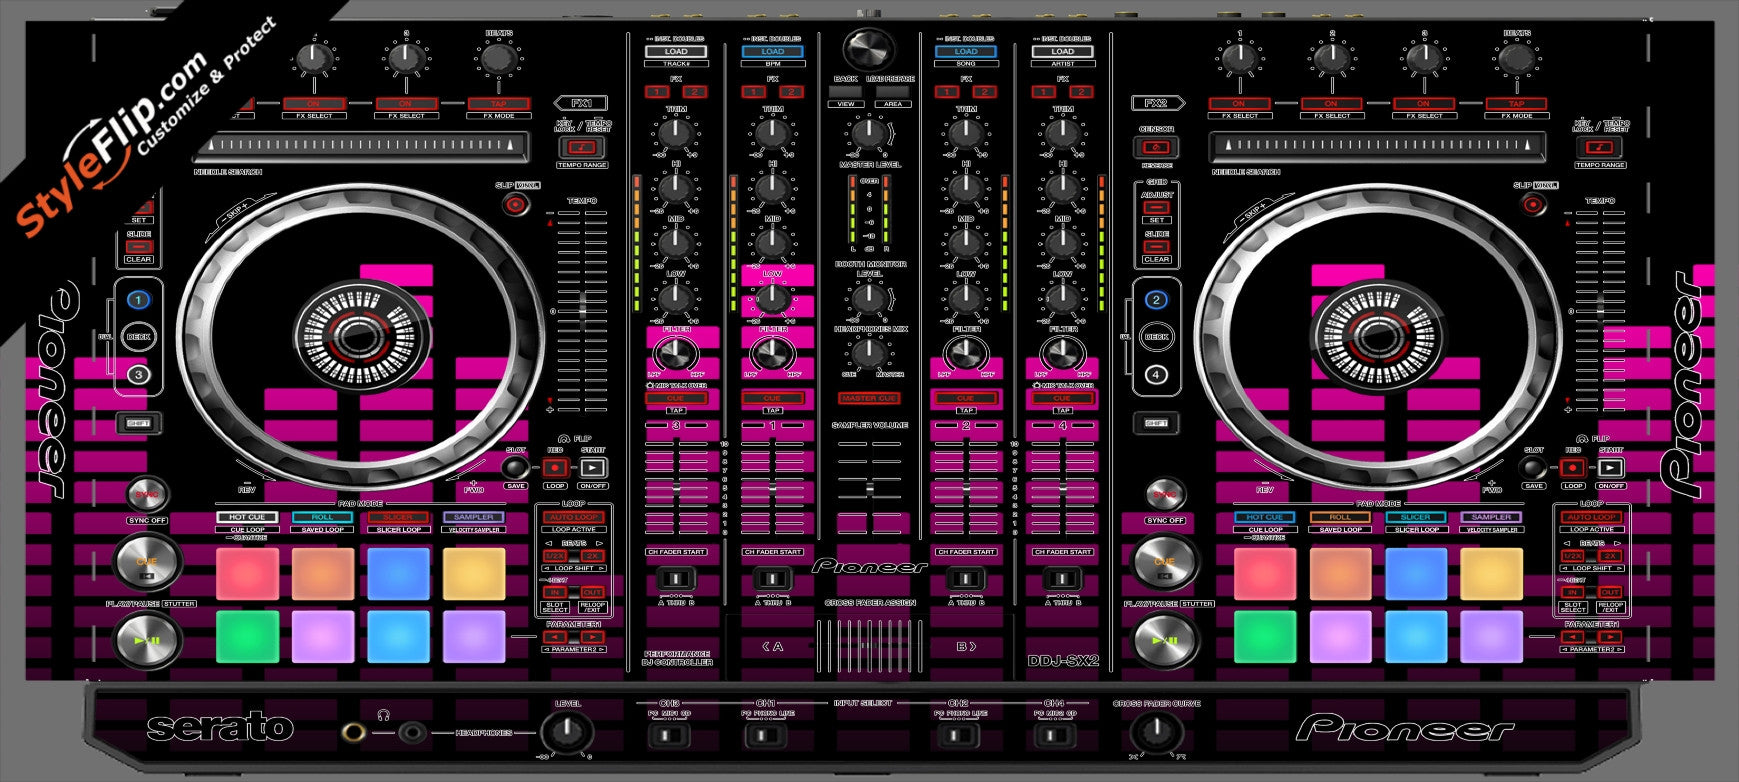Load track with channel 1 LOAD button
Viewport: 1739px width, 782px height.
[773, 52]
